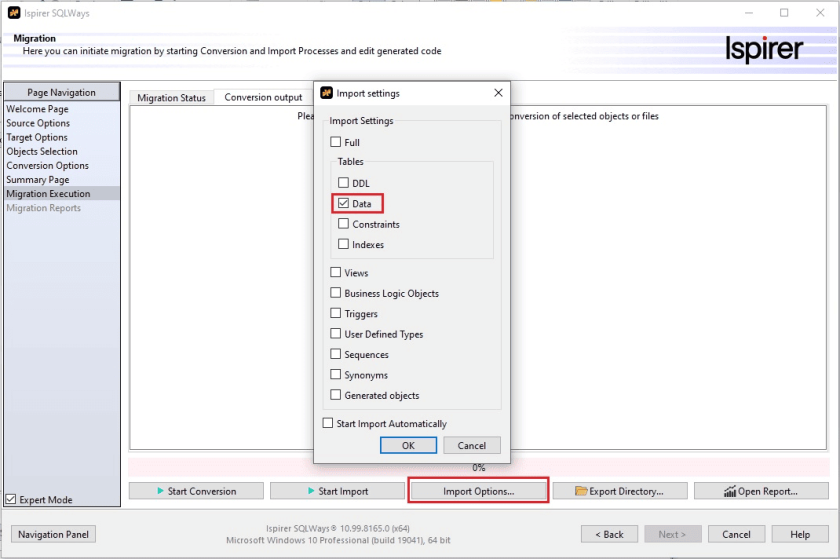Image resolution: width=840 pixels, height=559 pixels.
Task: Tick the DDL checkbox
Action: [344, 183]
